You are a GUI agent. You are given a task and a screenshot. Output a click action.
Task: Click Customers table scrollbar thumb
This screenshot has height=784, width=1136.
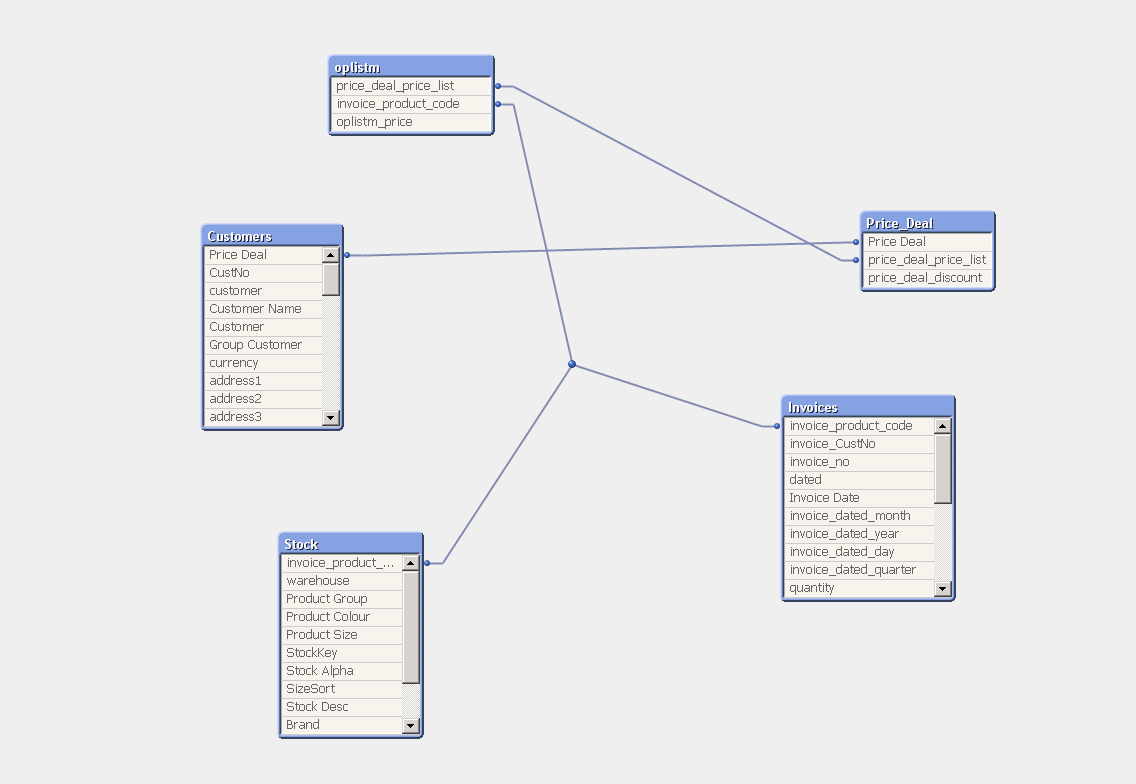(330, 279)
